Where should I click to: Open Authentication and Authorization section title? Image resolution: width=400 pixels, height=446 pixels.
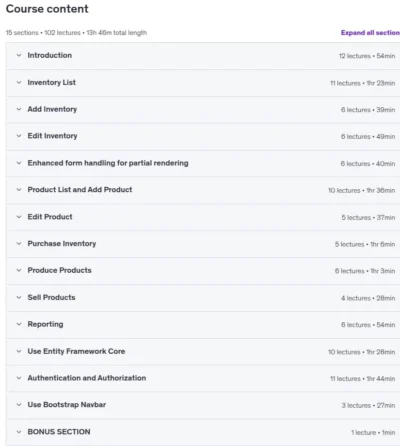(87, 378)
